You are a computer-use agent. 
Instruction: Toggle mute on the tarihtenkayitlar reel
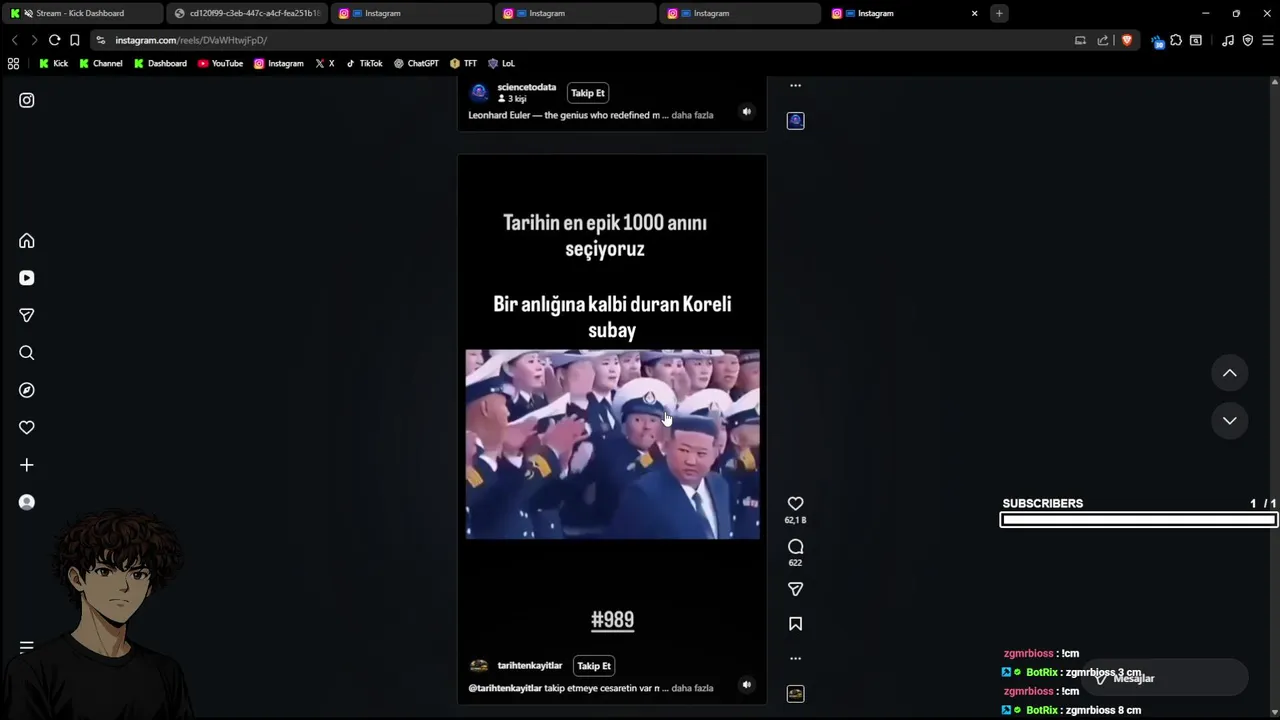(x=746, y=685)
